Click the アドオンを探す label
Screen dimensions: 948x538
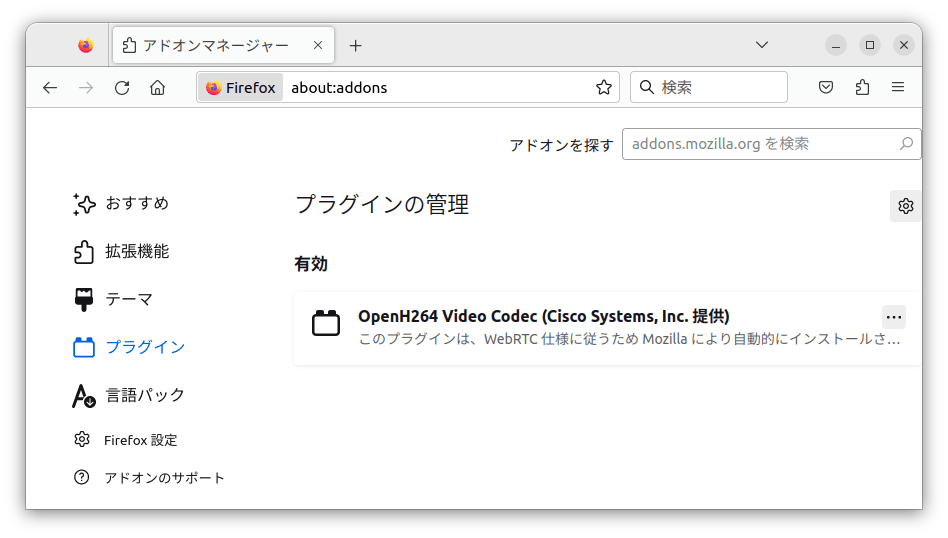pyautogui.click(x=562, y=145)
